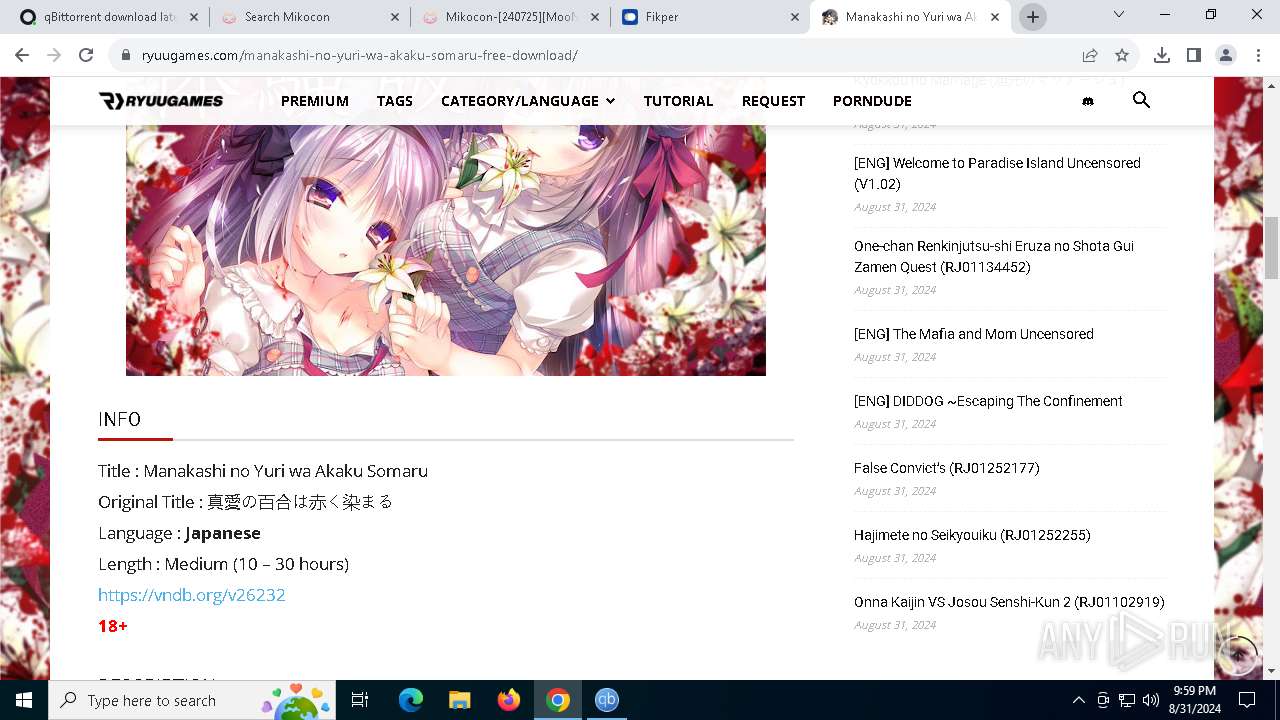Image resolution: width=1280 pixels, height=720 pixels.
Task: Reload the current page
Action: [x=86, y=55]
